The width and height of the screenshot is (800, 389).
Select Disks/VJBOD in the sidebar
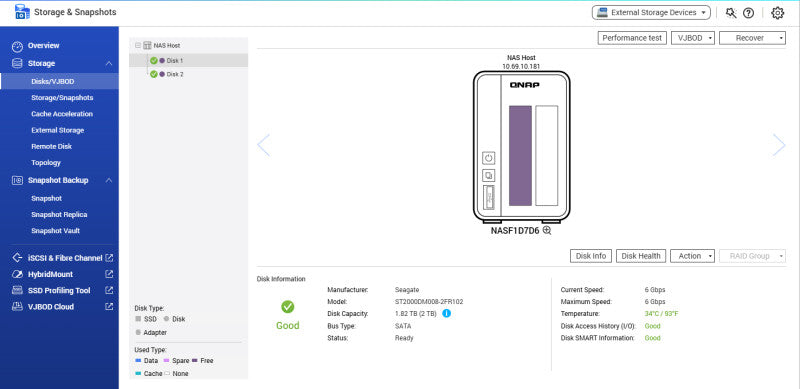59,81
